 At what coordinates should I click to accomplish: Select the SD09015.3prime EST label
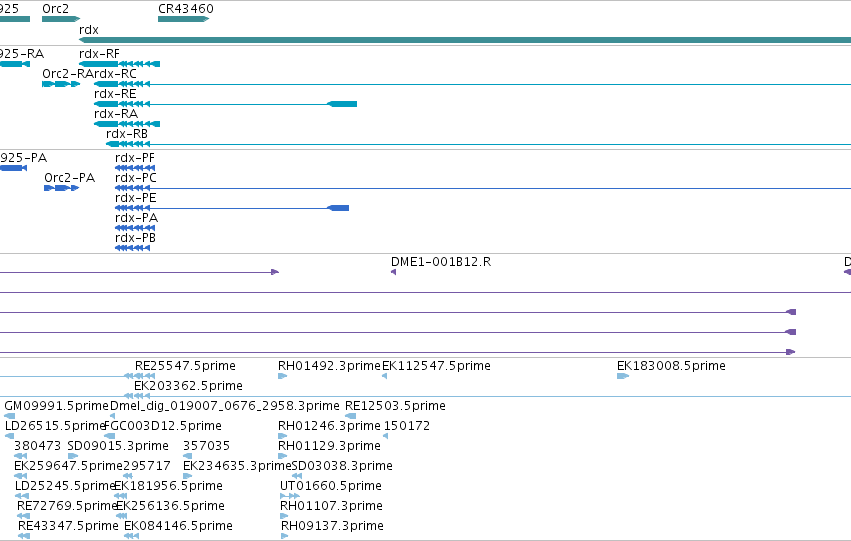118,446
